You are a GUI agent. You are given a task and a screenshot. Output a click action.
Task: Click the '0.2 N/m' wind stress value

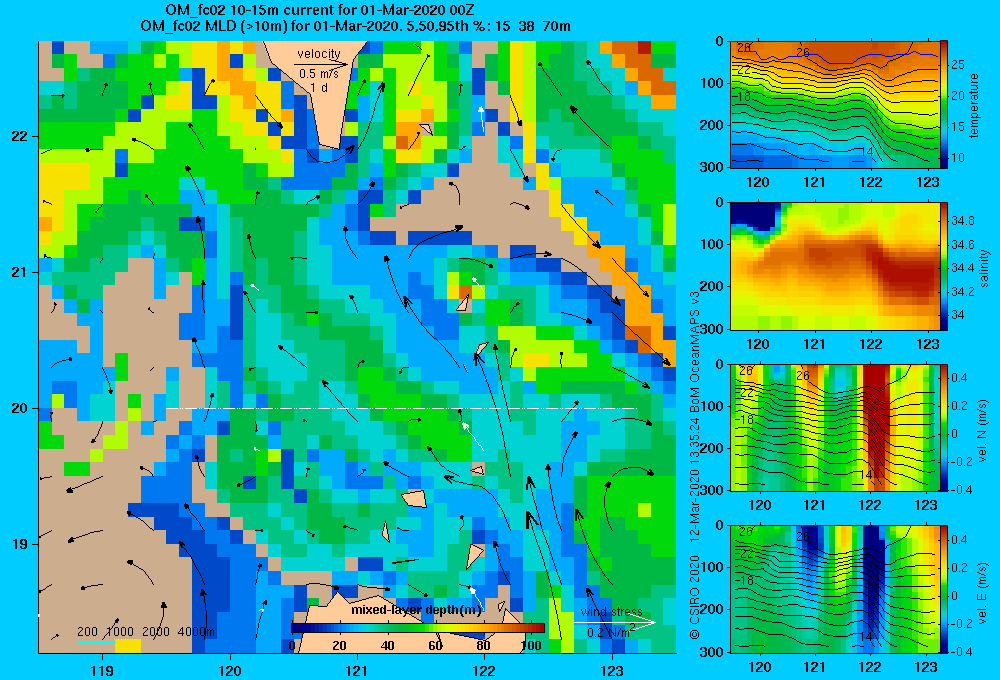click(611, 632)
